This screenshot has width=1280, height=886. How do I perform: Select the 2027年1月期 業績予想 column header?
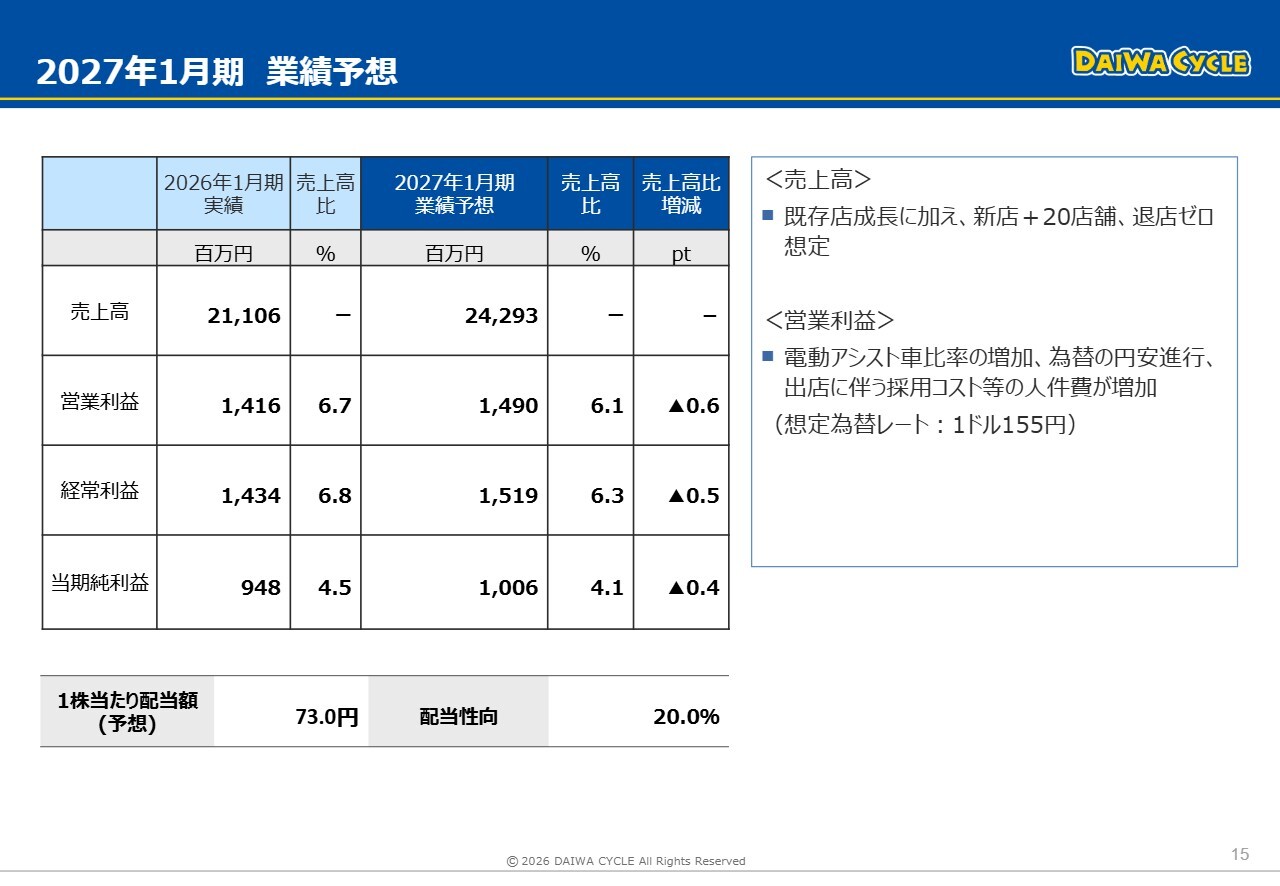[454, 194]
